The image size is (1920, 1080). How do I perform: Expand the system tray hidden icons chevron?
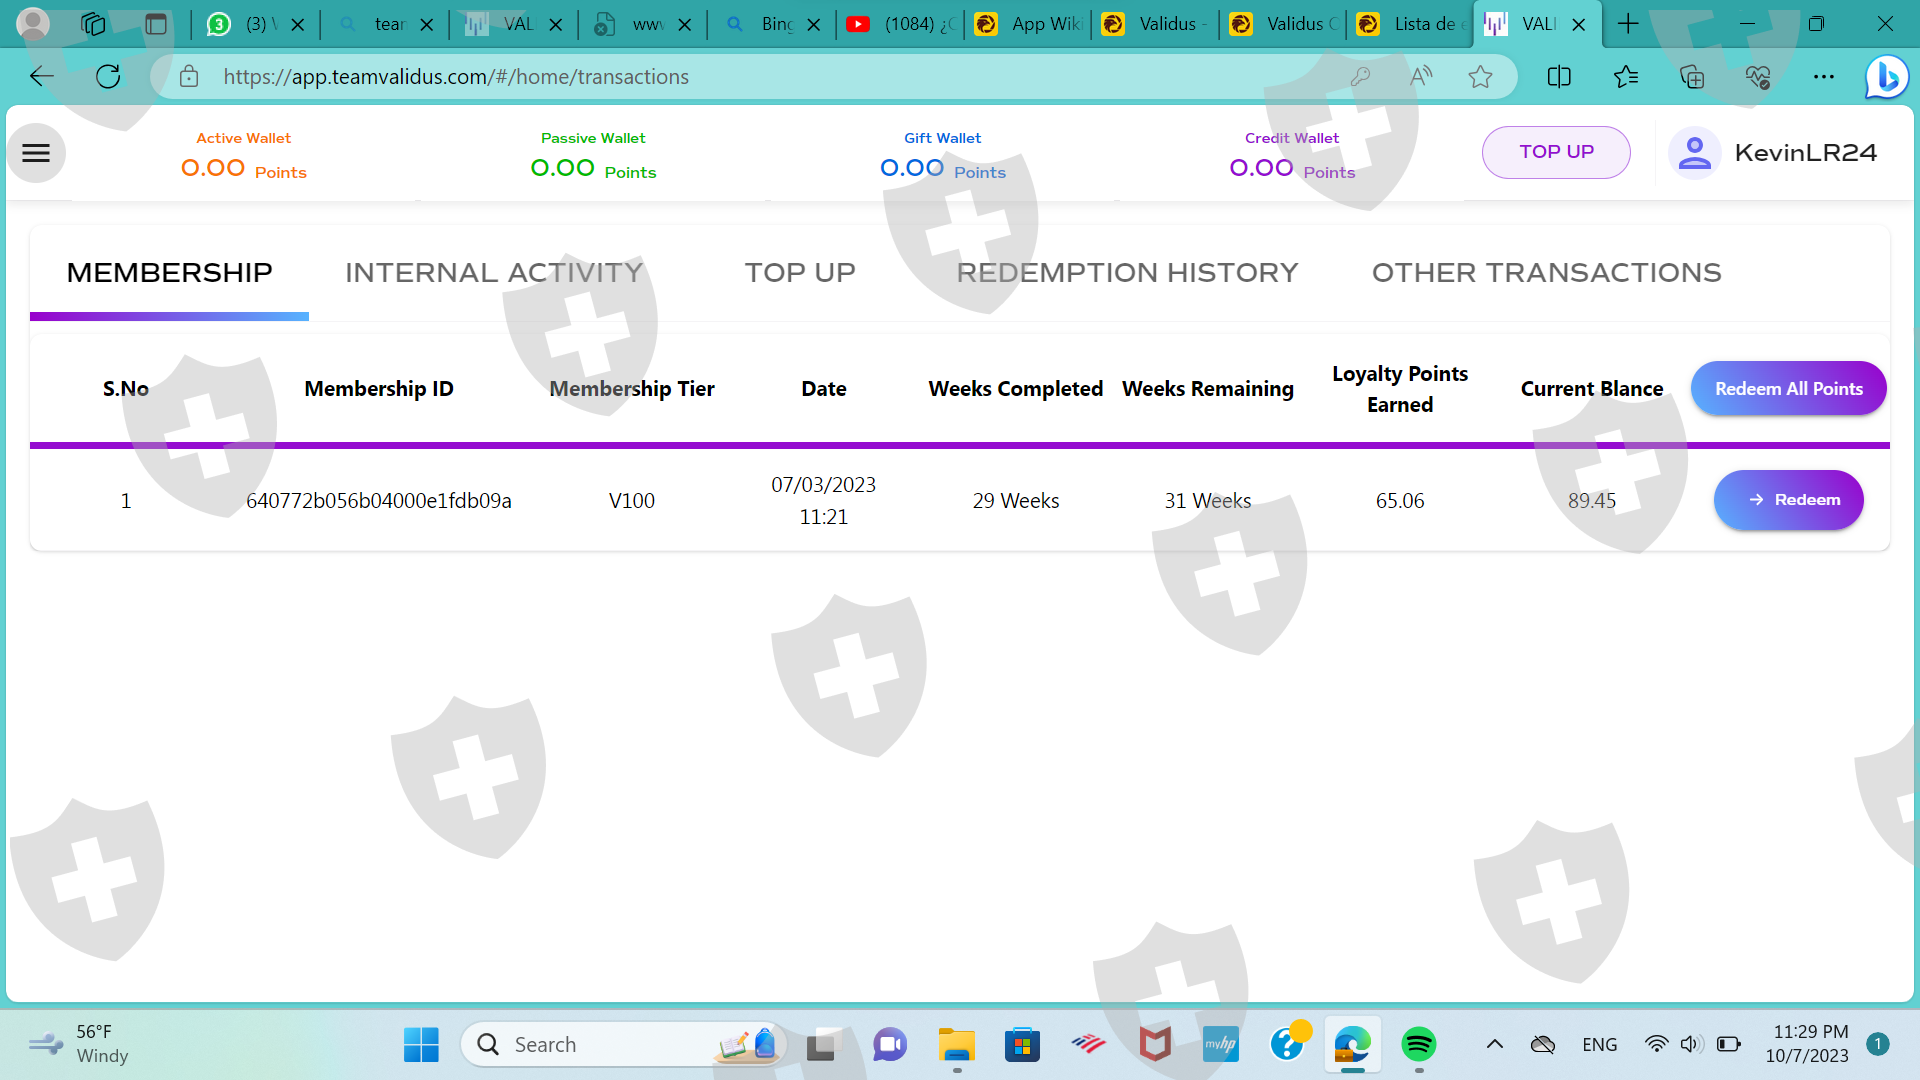click(1495, 1044)
